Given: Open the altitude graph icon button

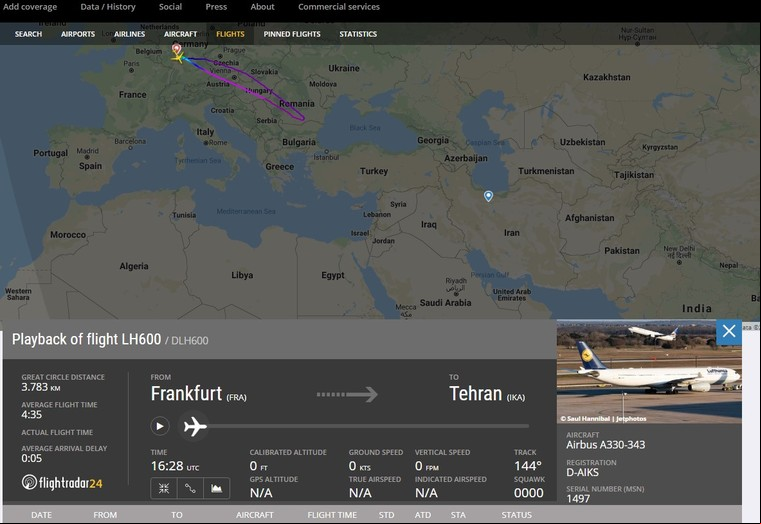Looking at the screenshot, I should 216,488.
